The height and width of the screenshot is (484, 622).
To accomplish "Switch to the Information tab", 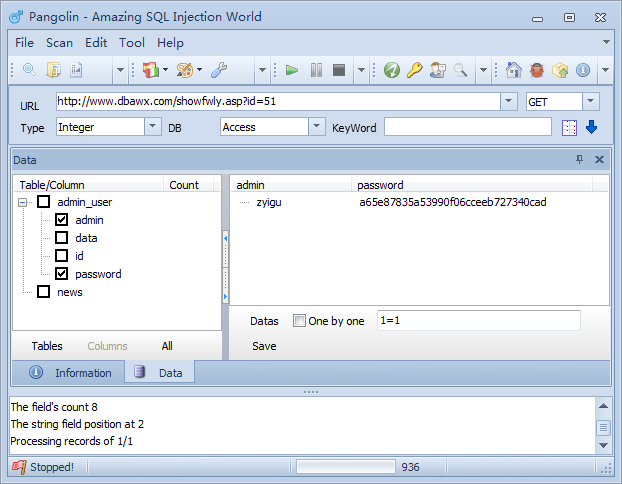I will click(x=69, y=373).
